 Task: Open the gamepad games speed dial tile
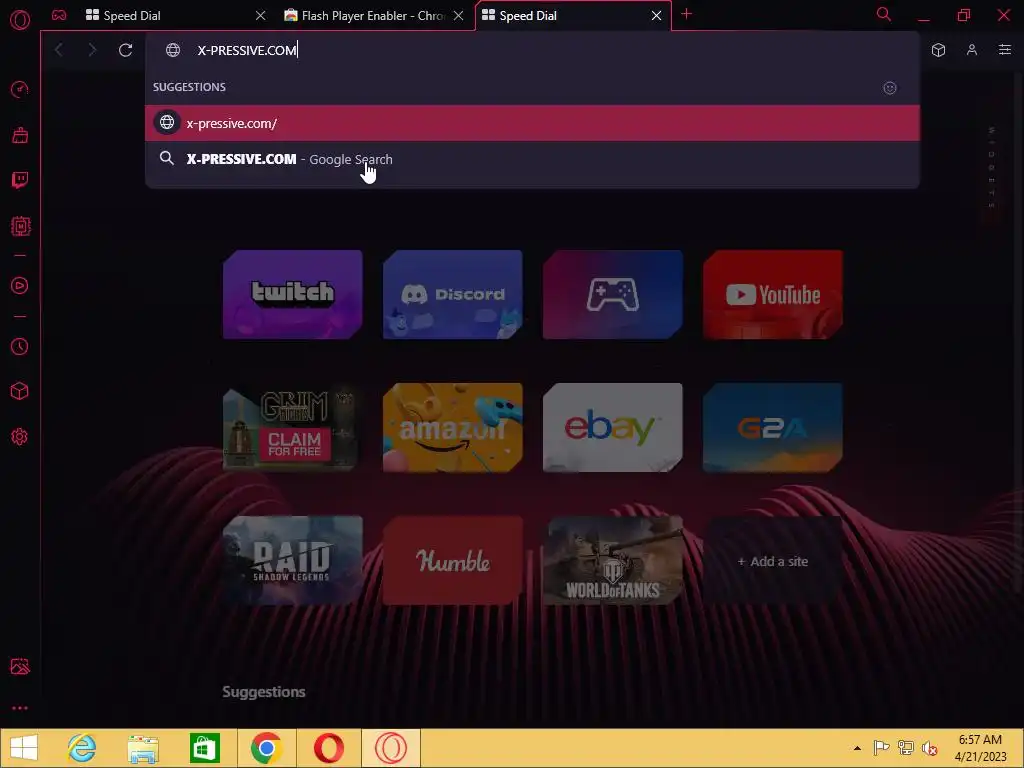[x=613, y=295]
